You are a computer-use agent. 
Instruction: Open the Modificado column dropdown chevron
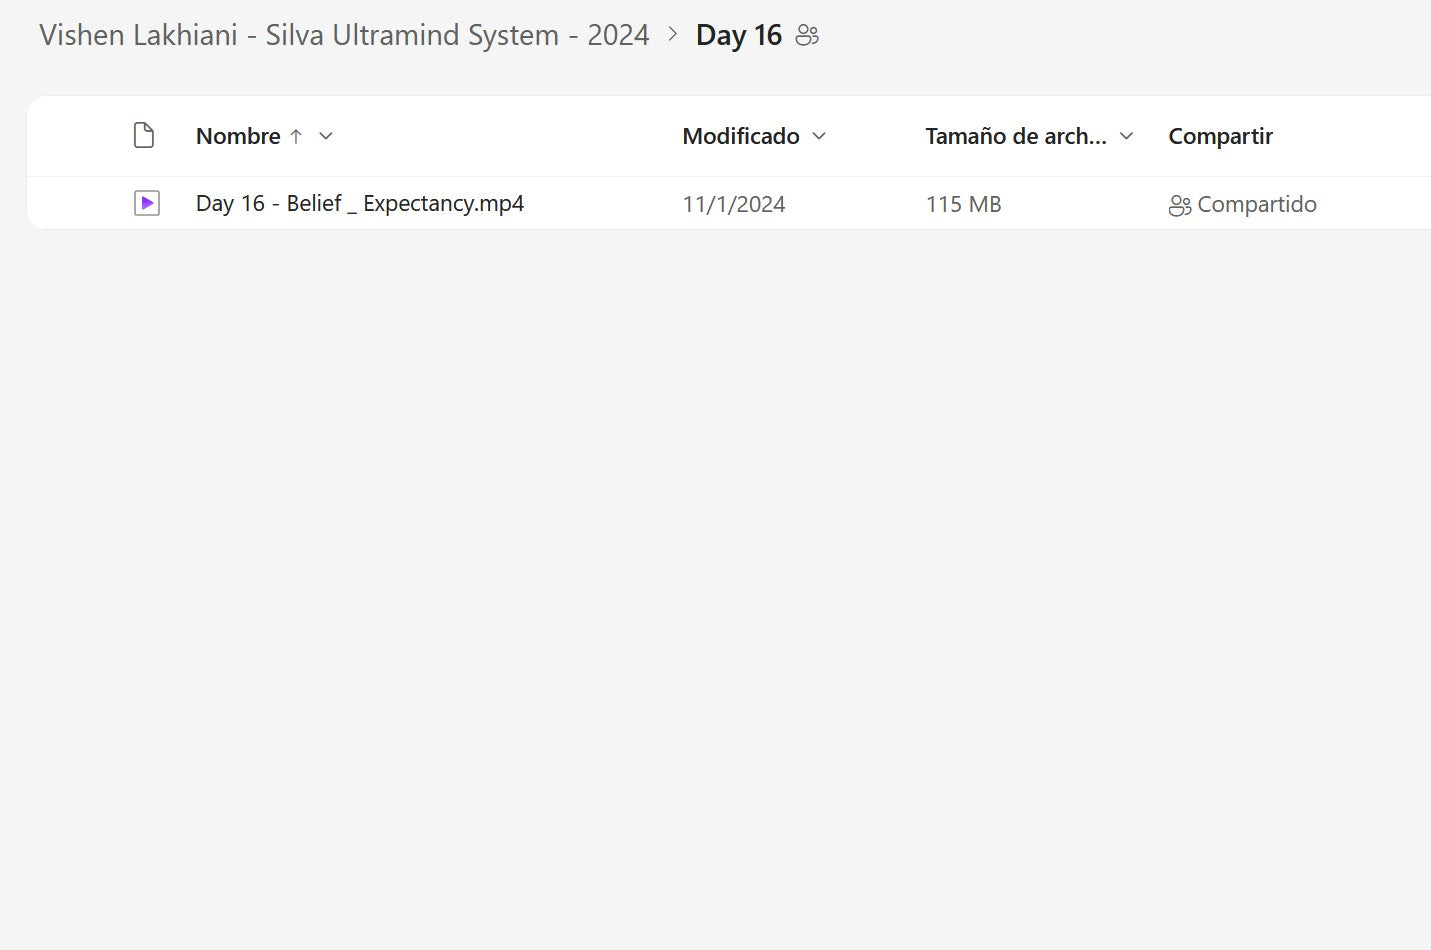pyautogui.click(x=820, y=137)
